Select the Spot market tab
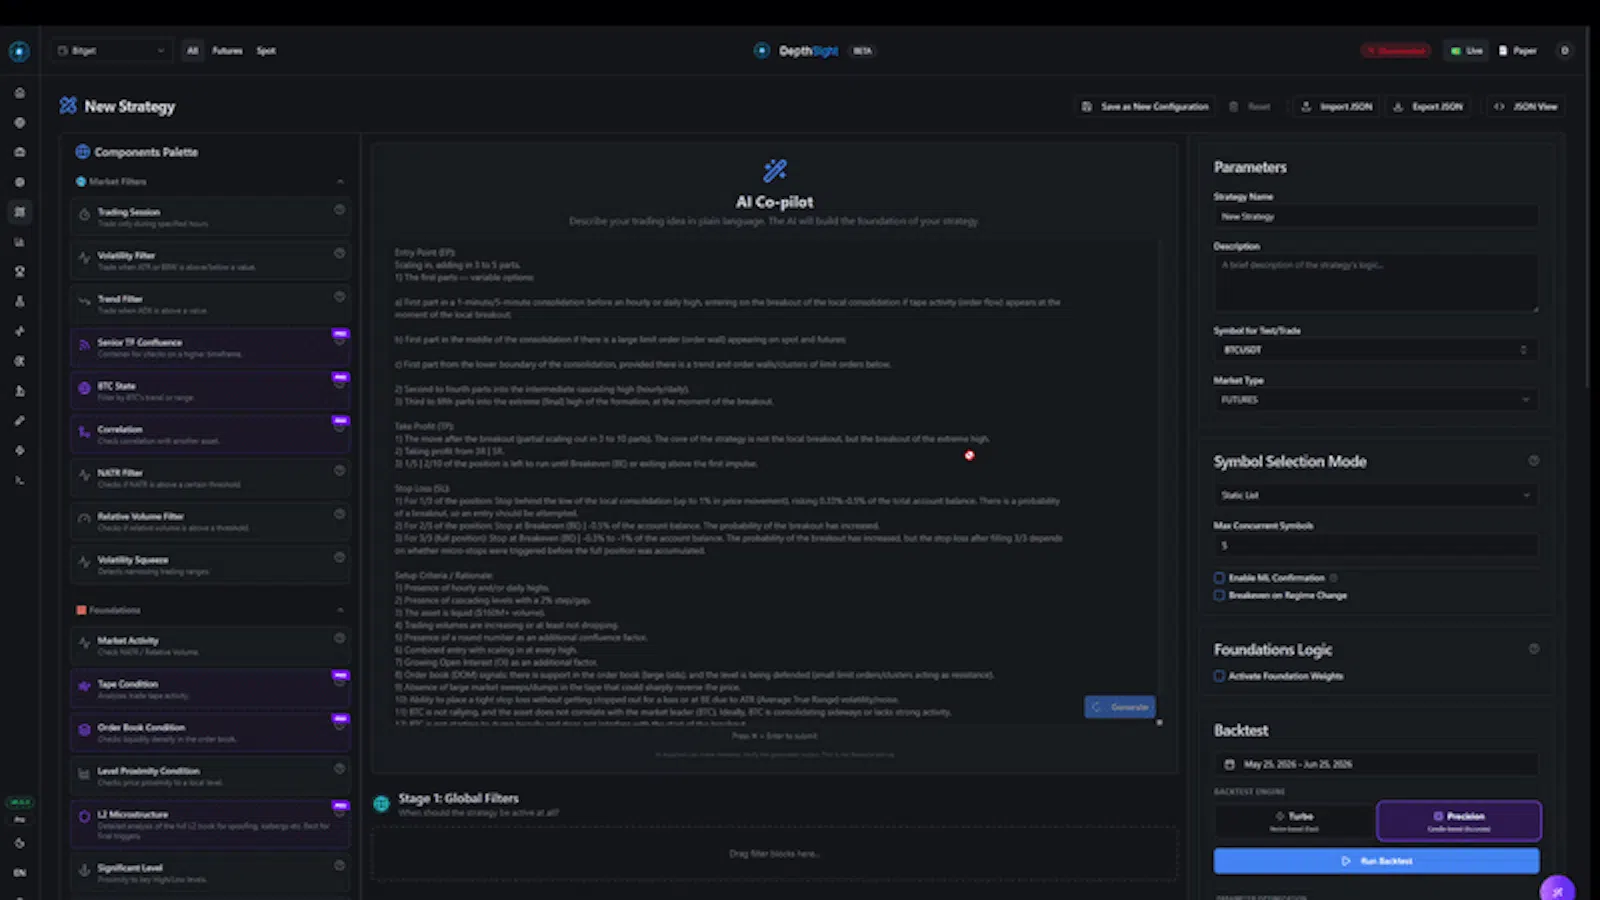The image size is (1600, 900). [266, 51]
